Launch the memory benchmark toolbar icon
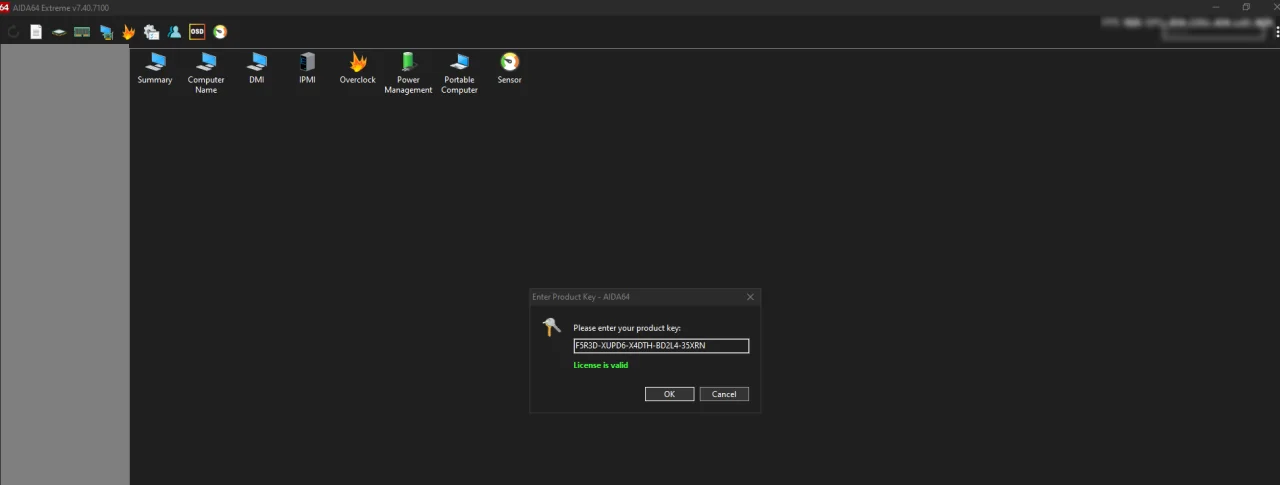The image size is (1280, 485). (x=82, y=32)
